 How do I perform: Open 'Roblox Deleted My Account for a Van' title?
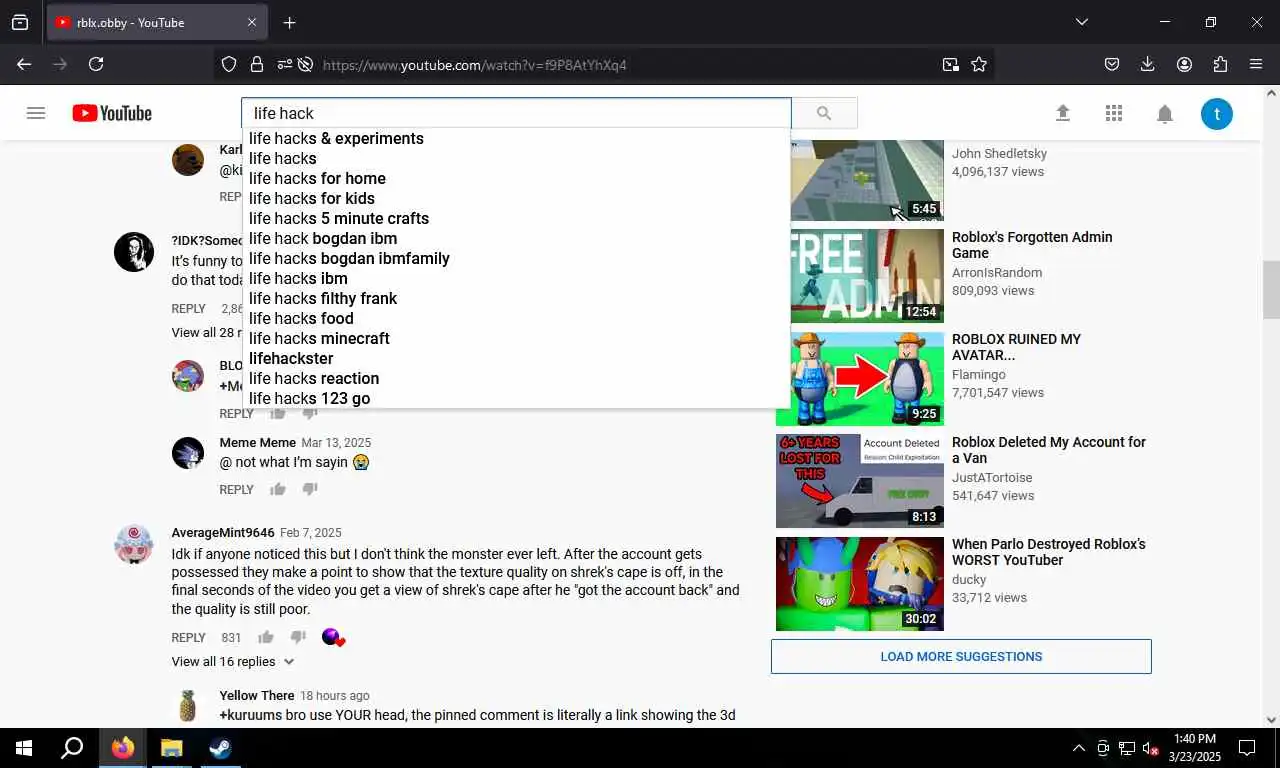click(x=1049, y=450)
